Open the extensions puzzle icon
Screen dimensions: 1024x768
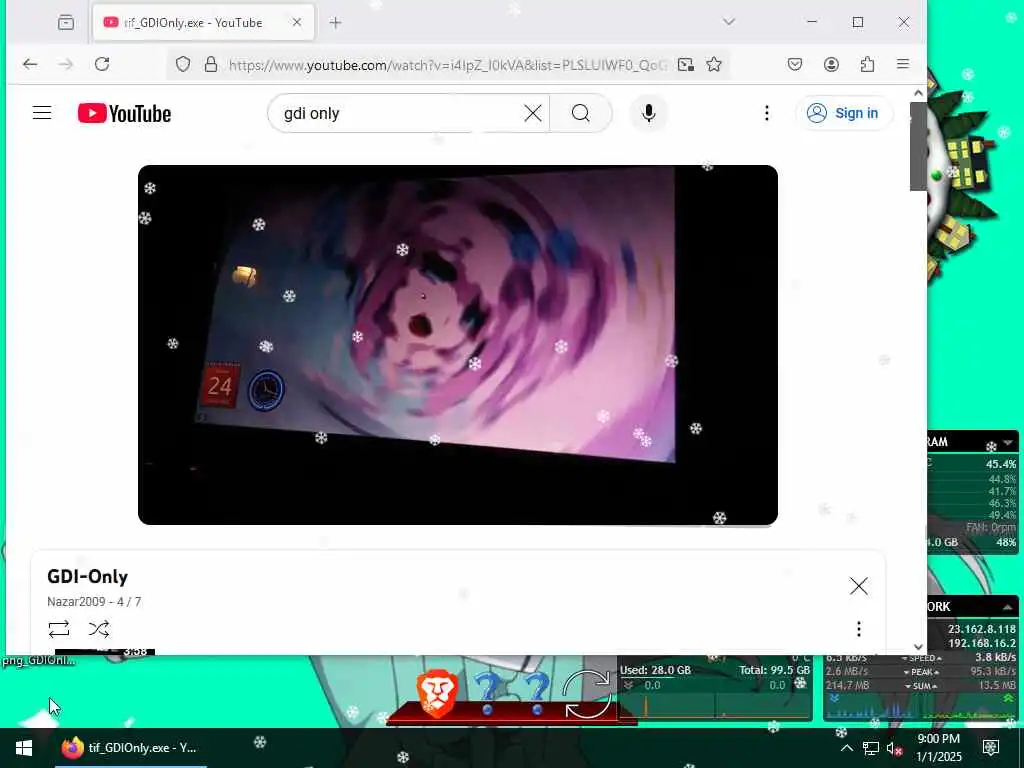pyautogui.click(x=867, y=64)
